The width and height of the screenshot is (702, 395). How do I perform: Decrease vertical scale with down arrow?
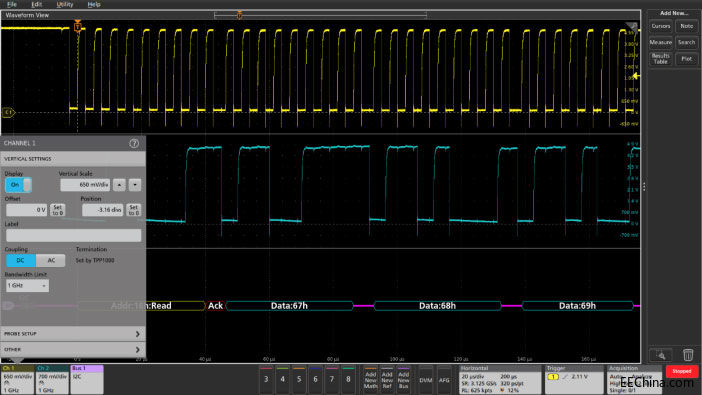click(135, 185)
